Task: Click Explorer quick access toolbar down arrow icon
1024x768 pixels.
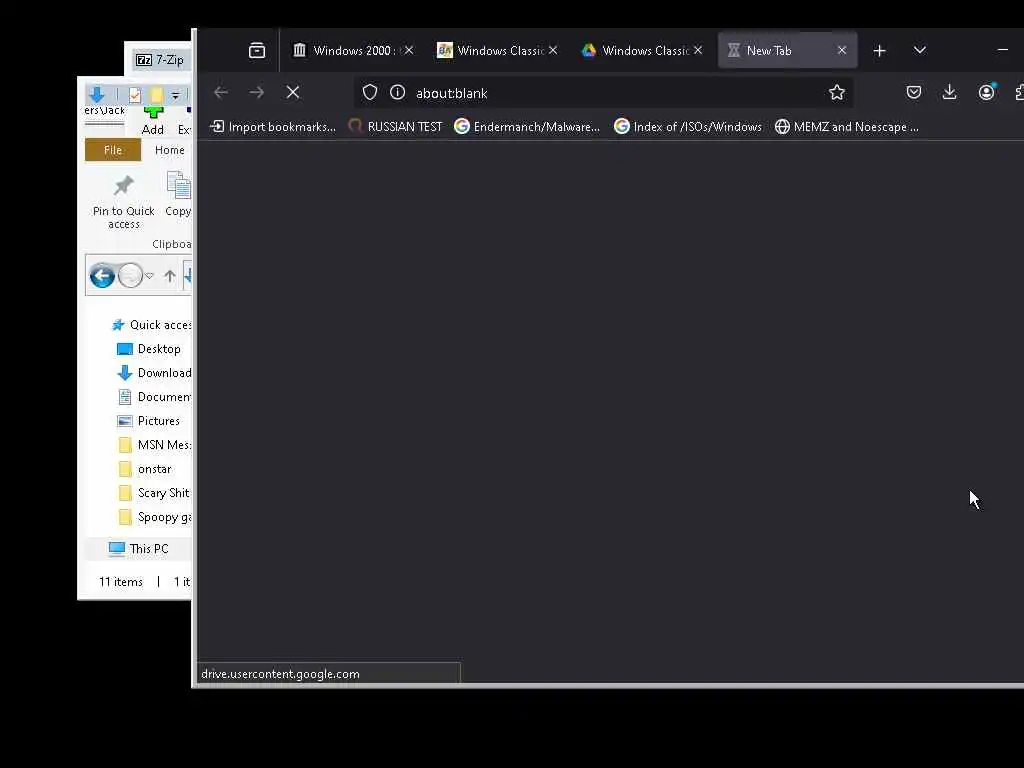Action: coord(97,95)
